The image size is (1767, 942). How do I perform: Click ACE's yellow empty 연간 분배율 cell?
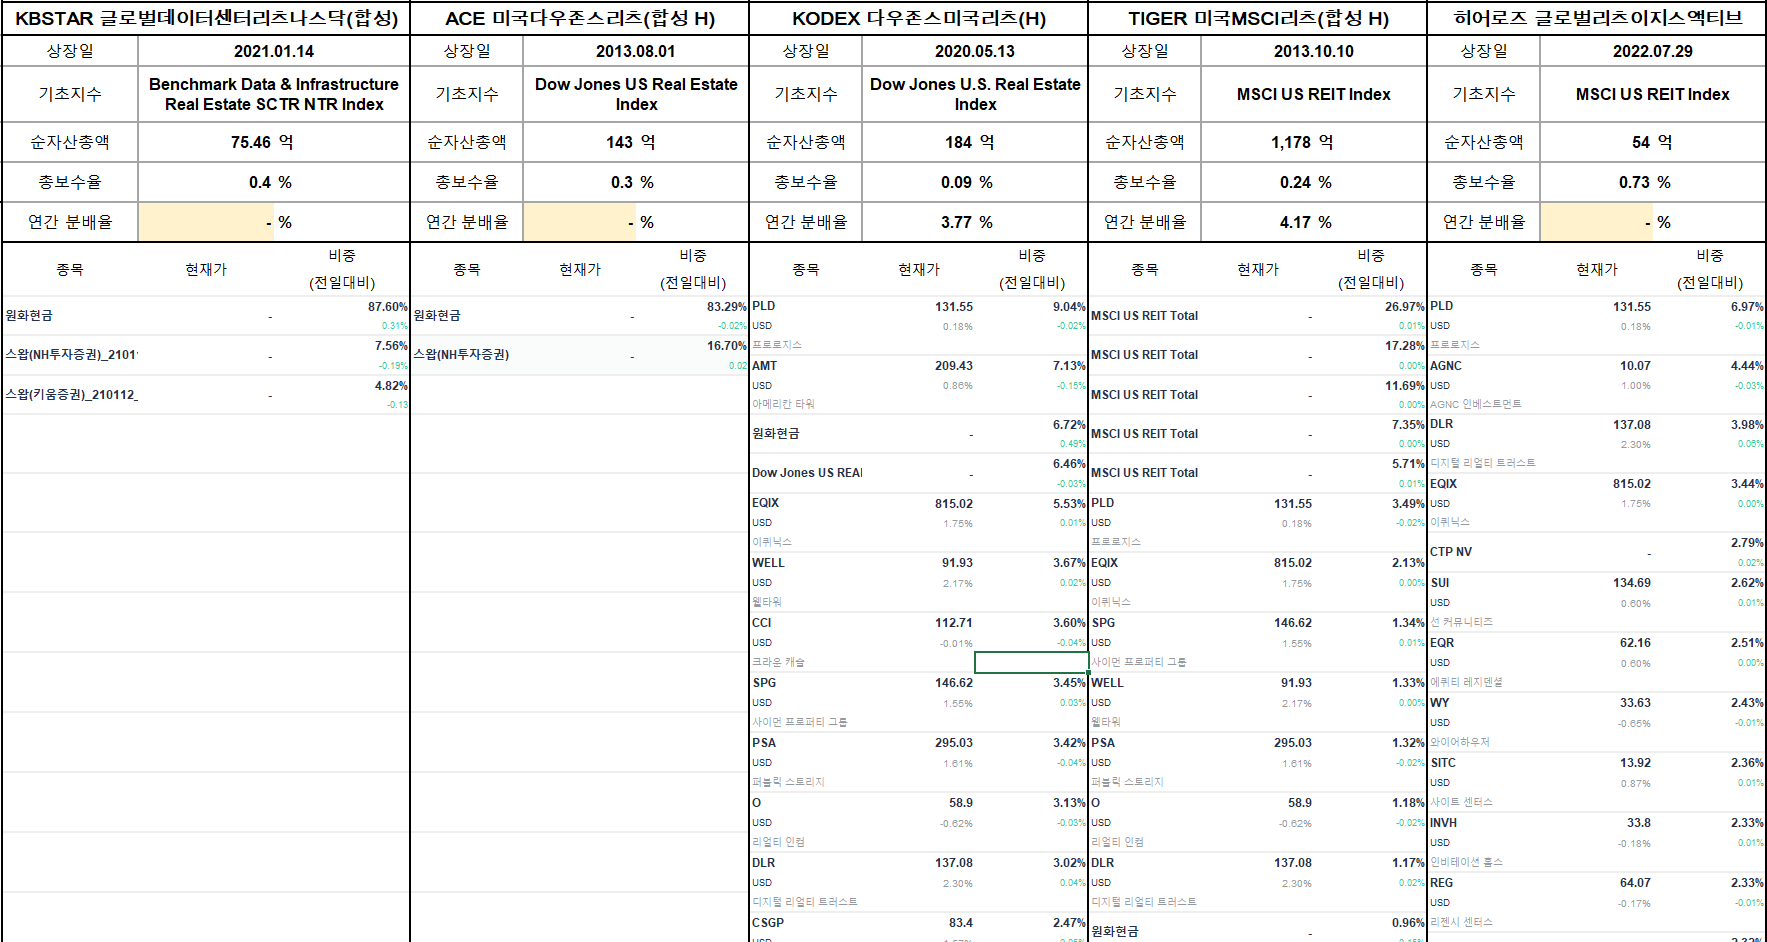pyautogui.click(x=579, y=222)
